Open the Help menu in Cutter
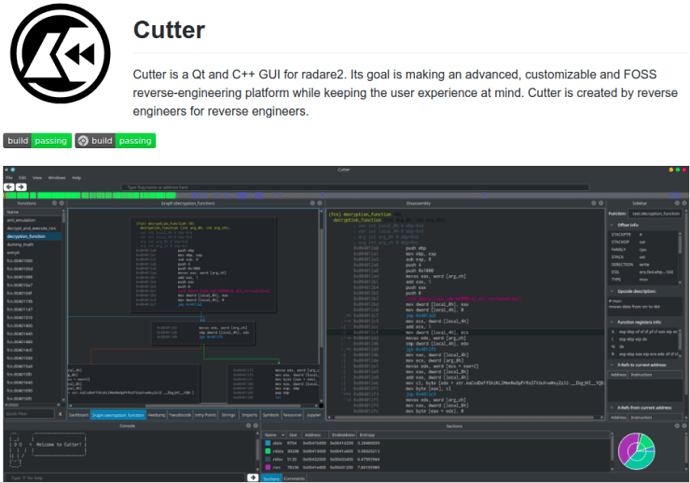Image resolution: width=690 pixels, height=483 pixels. (x=77, y=178)
